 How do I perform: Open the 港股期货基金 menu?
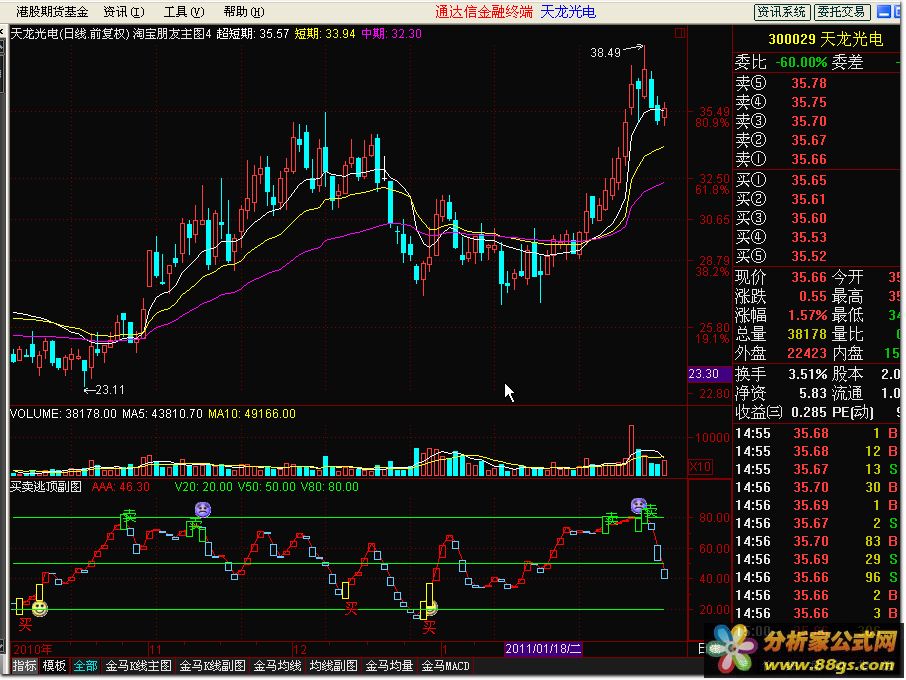click(52, 12)
